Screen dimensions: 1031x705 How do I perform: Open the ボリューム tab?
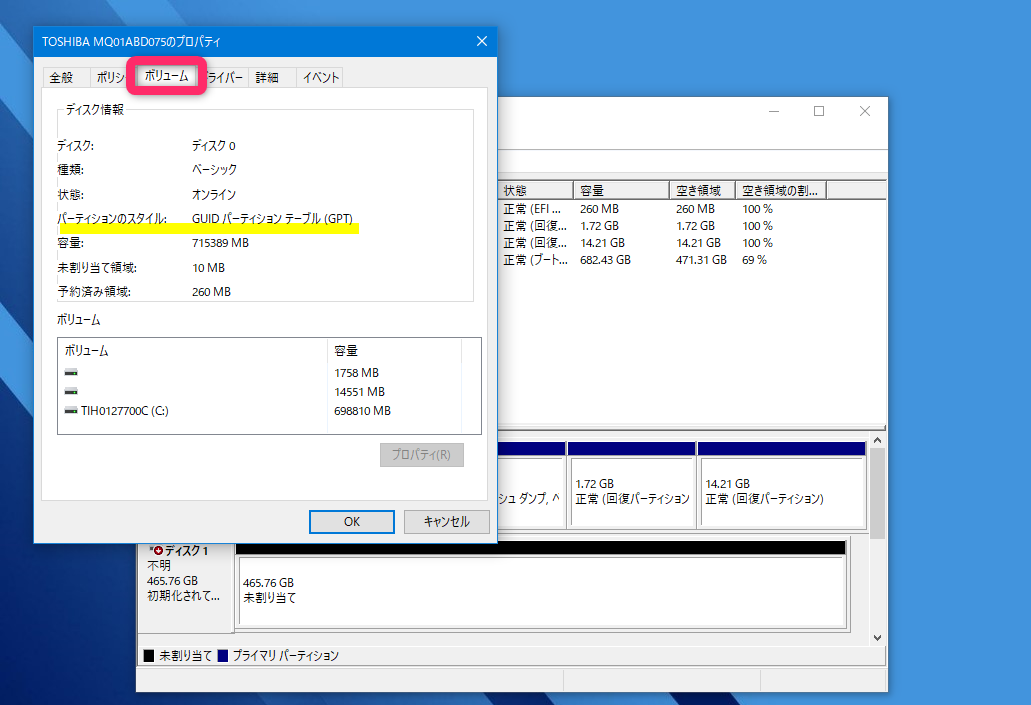166,76
